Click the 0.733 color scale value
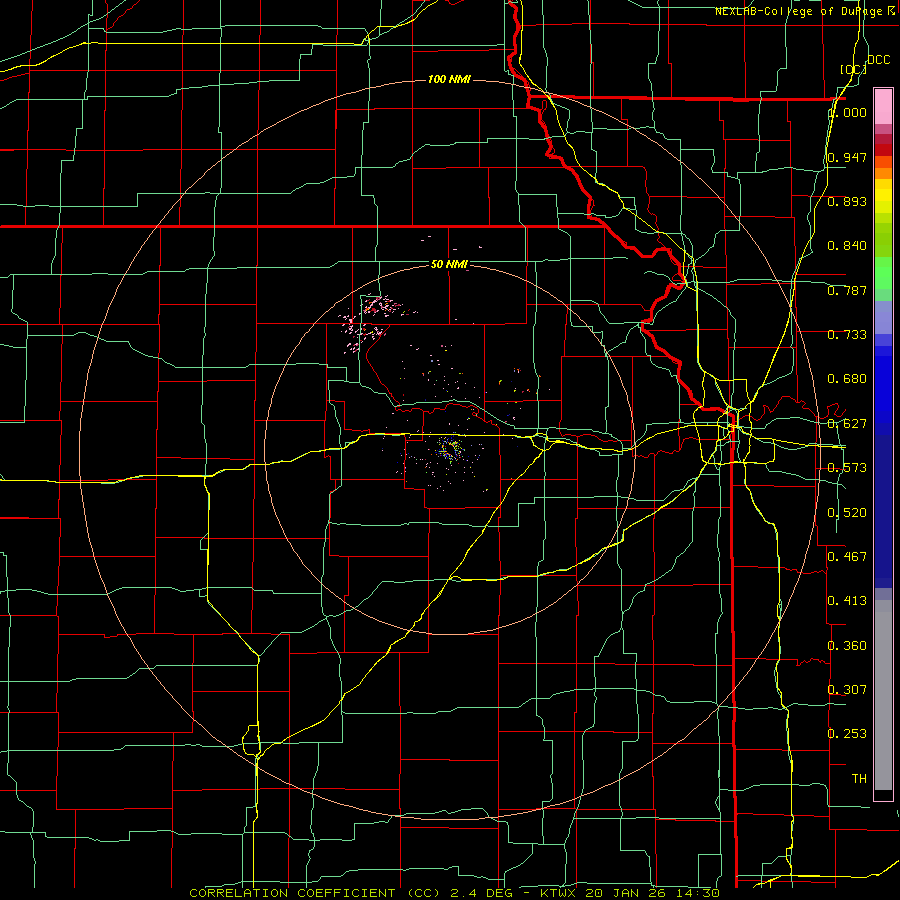Screen dimensions: 900x900 point(847,335)
